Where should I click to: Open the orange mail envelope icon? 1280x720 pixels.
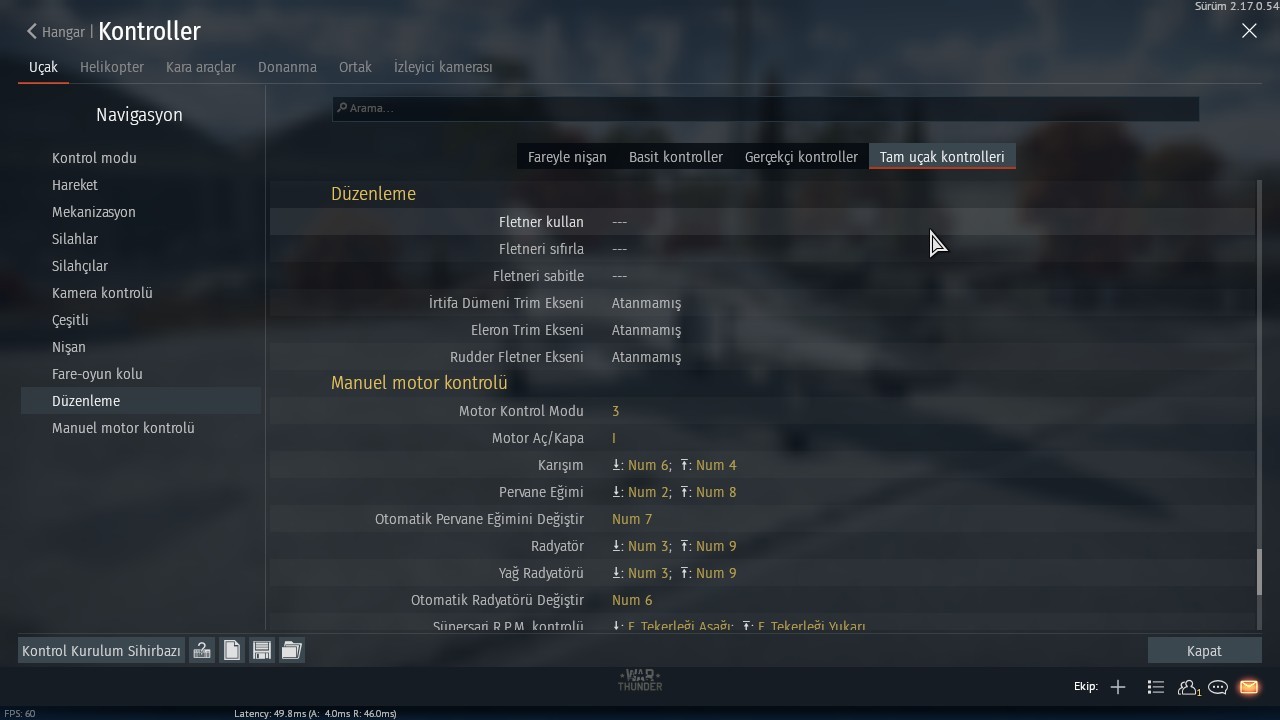click(1249, 687)
